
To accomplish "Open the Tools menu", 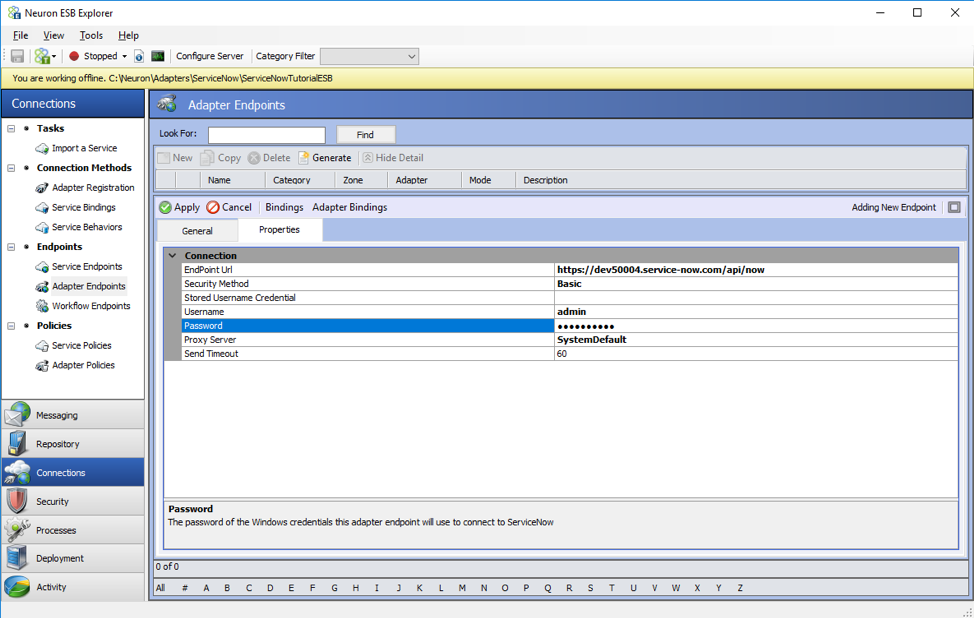I will point(91,35).
